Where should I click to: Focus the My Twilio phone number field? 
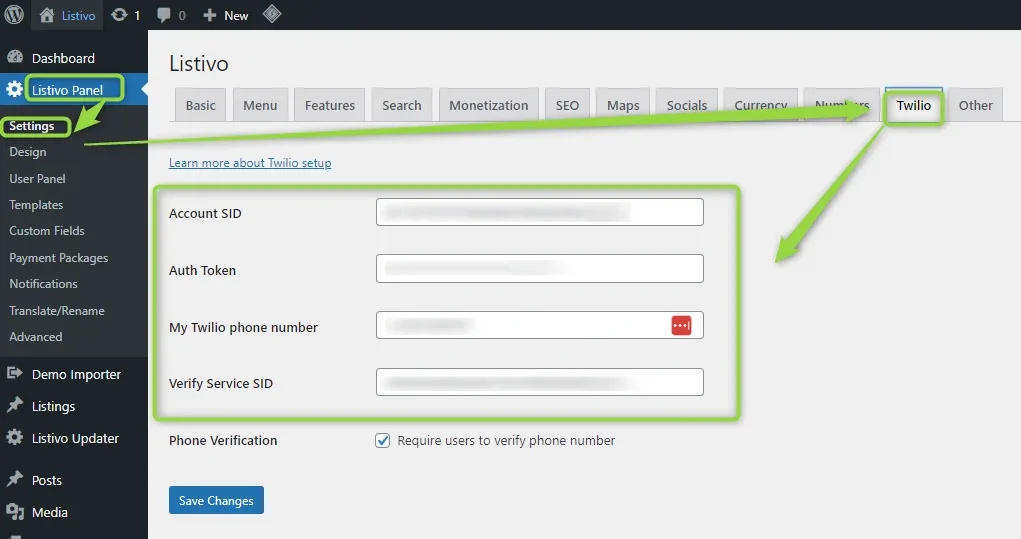pyautogui.click(x=540, y=325)
